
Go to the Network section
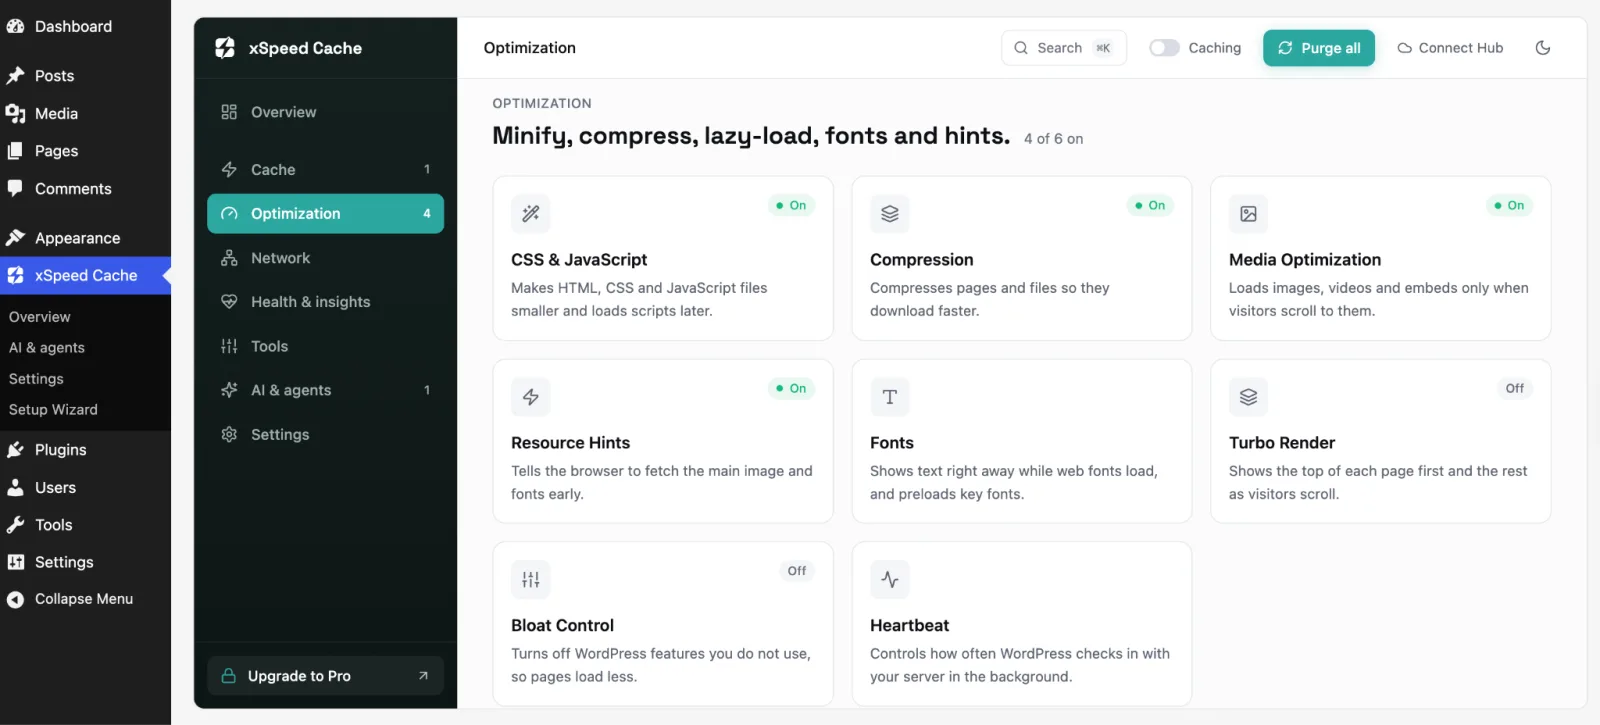[x=325, y=258]
